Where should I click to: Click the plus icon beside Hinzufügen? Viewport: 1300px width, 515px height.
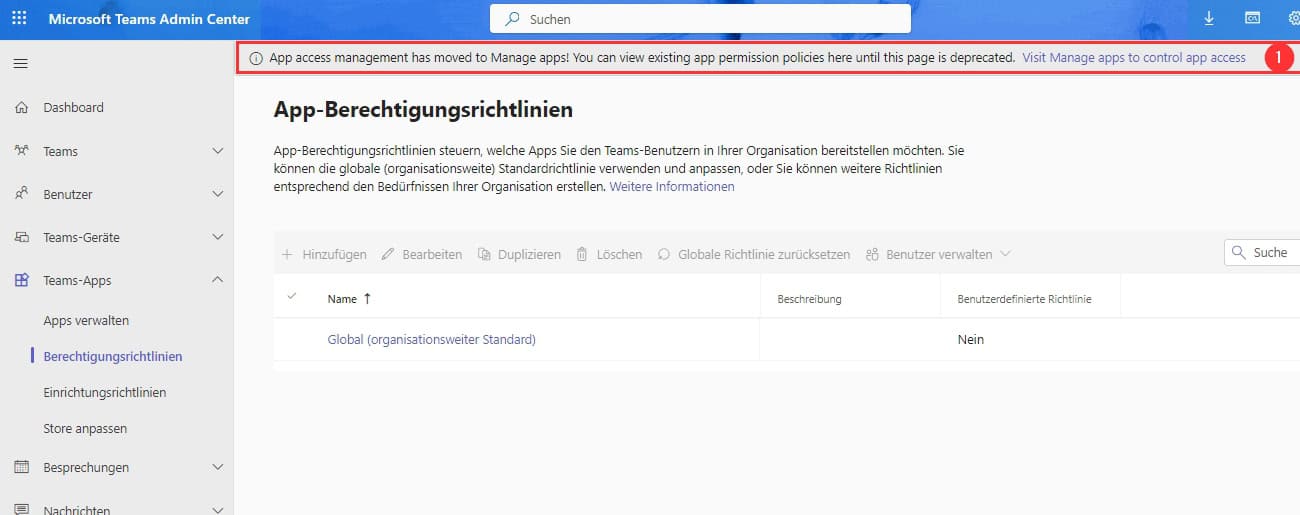[287, 254]
